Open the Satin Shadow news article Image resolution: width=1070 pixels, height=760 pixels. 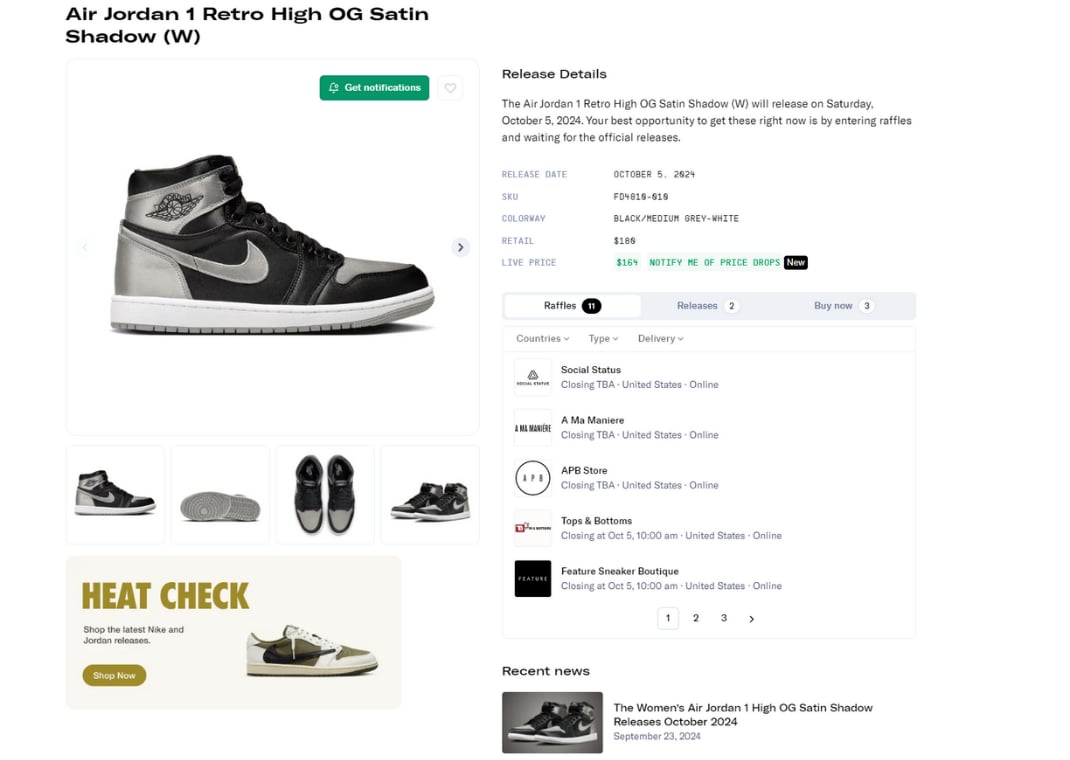742,714
